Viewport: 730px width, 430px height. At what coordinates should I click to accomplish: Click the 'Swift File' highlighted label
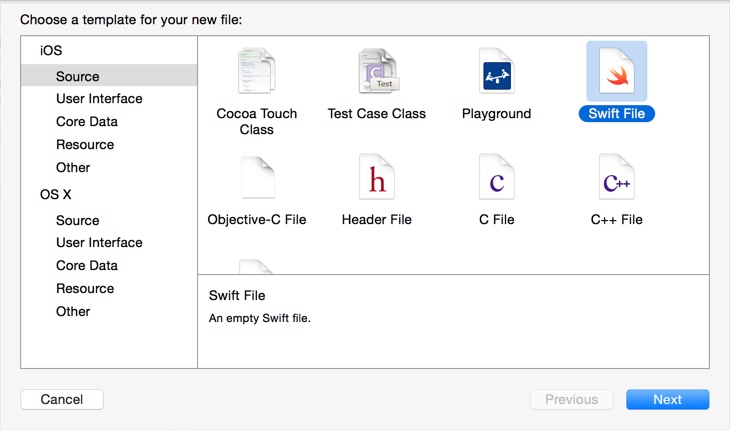[616, 114]
